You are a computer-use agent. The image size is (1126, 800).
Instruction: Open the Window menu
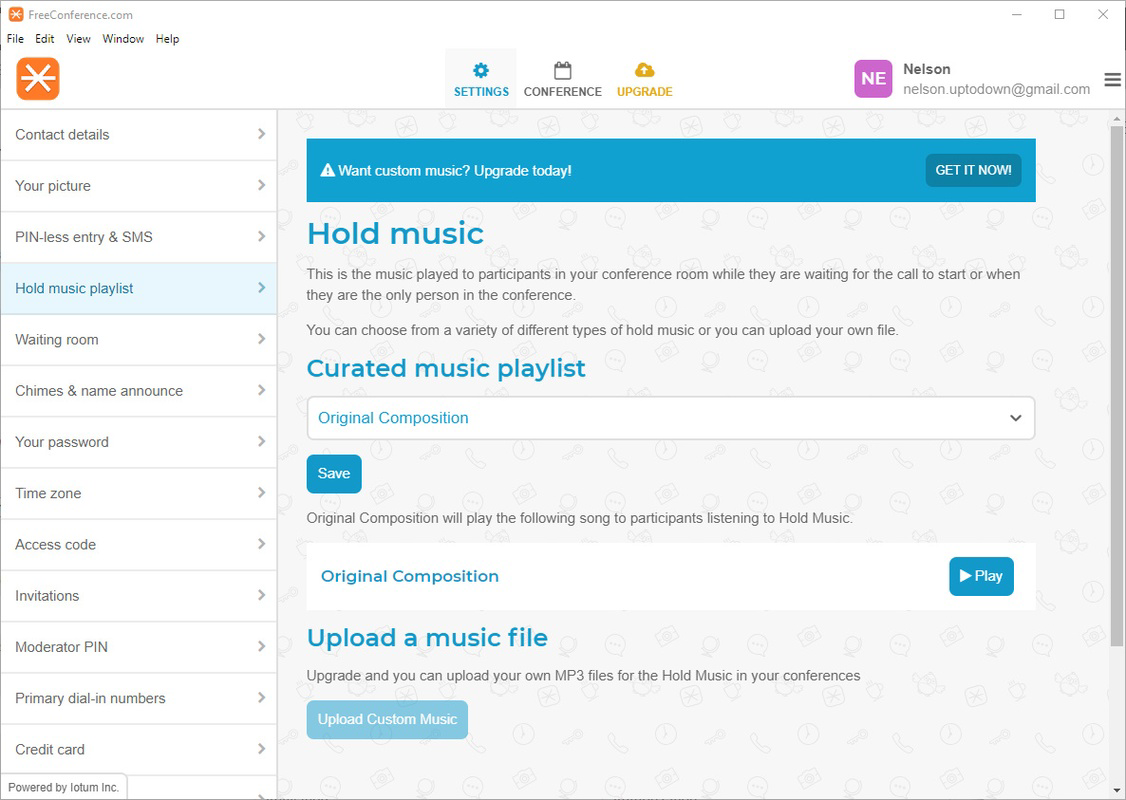coord(123,39)
